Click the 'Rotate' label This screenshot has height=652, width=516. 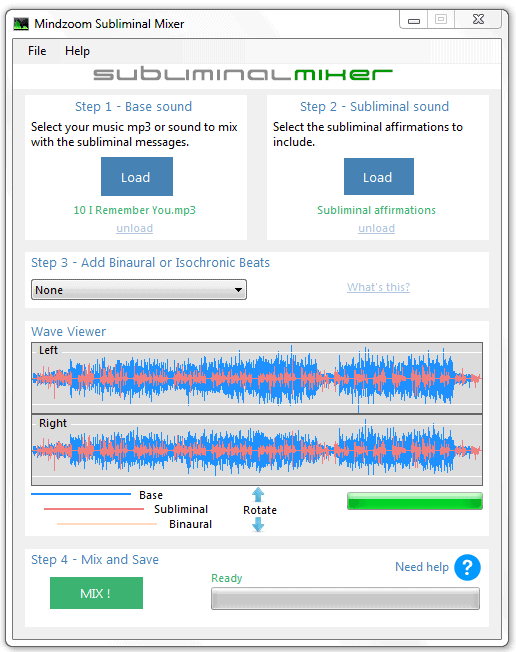point(260,510)
